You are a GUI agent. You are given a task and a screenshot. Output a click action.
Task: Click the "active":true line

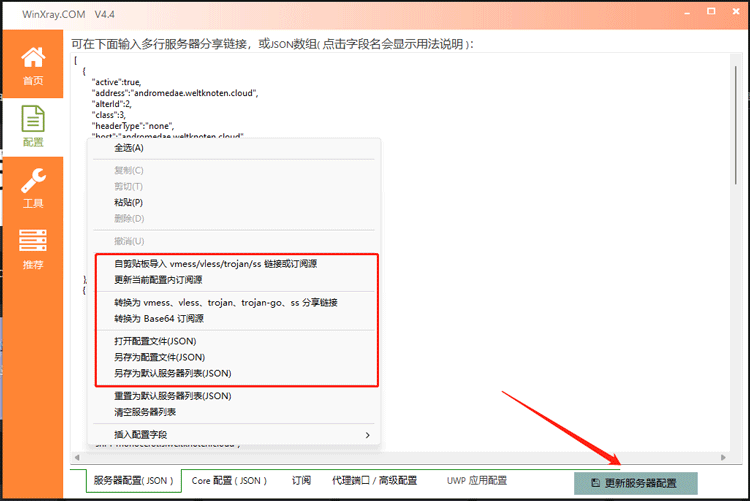pyautogui.click(x=117, y=82)
